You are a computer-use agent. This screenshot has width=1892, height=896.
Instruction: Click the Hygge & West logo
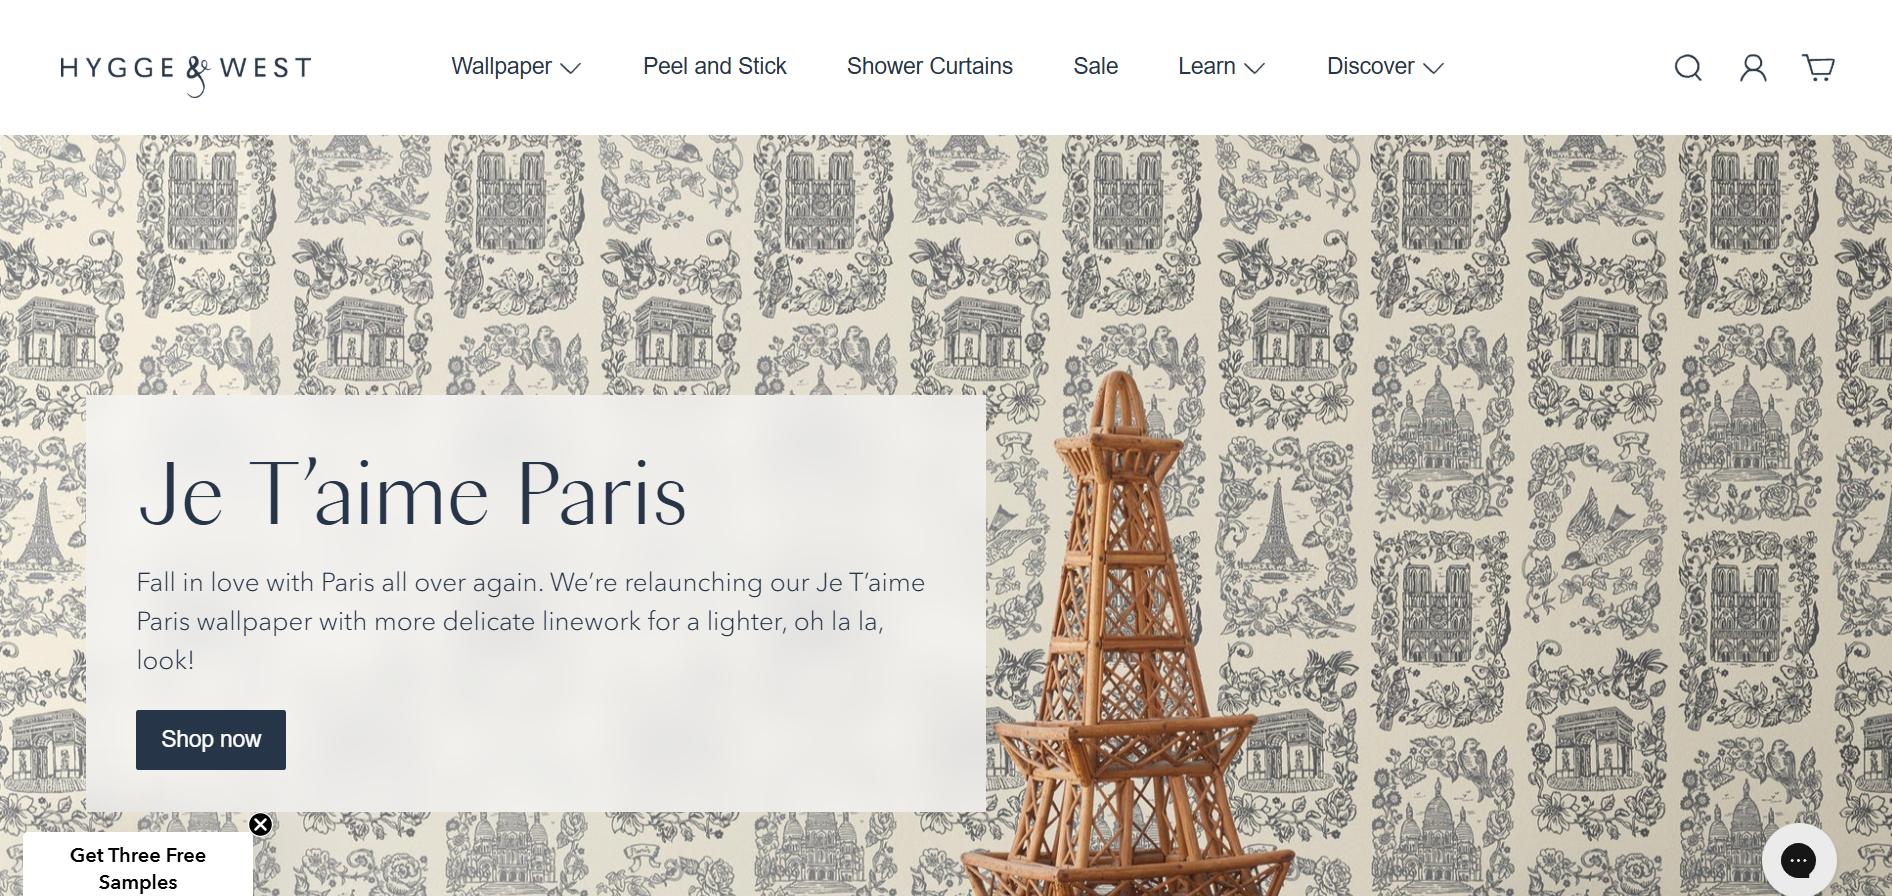pos(186,71)
